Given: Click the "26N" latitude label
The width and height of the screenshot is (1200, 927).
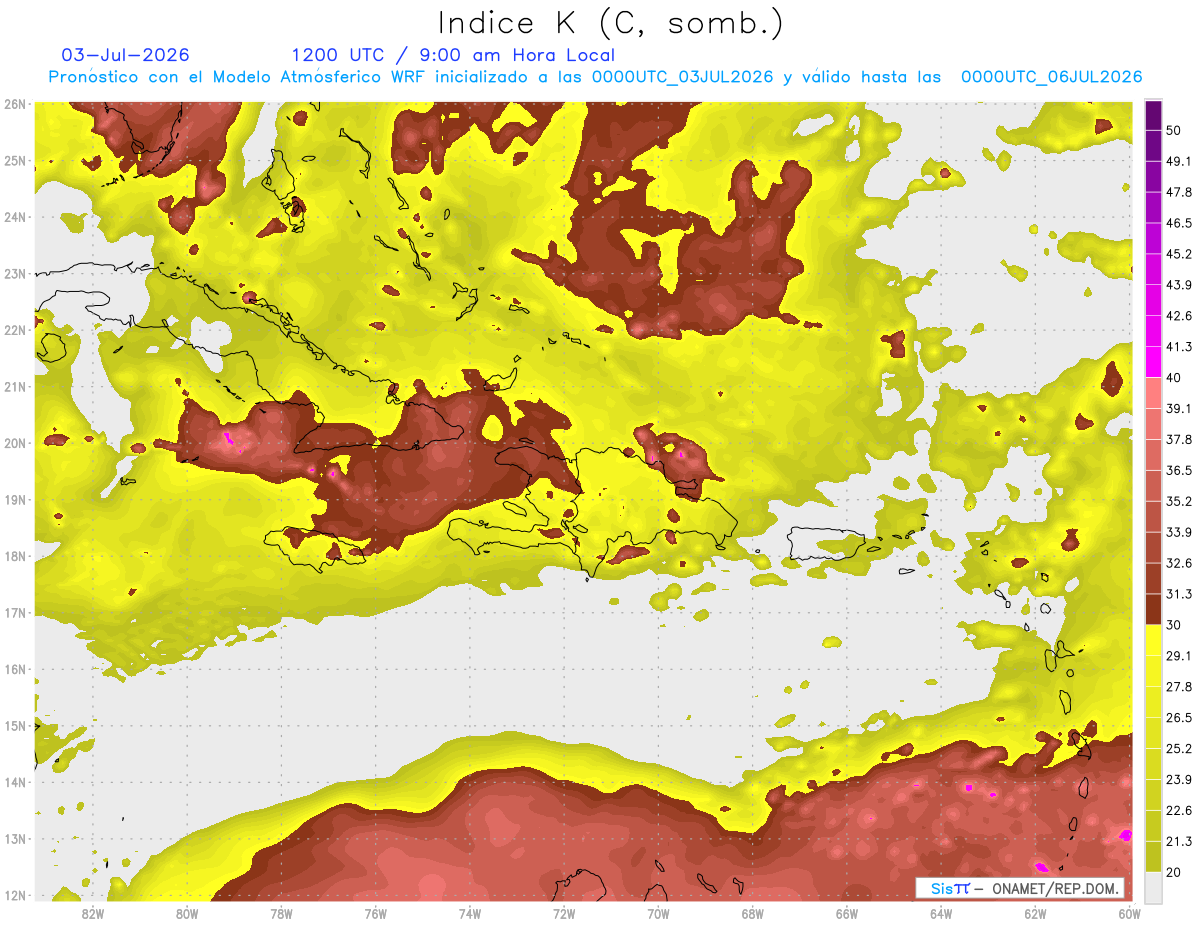Looking at the screenshot, I should click(x=15, y=104).
